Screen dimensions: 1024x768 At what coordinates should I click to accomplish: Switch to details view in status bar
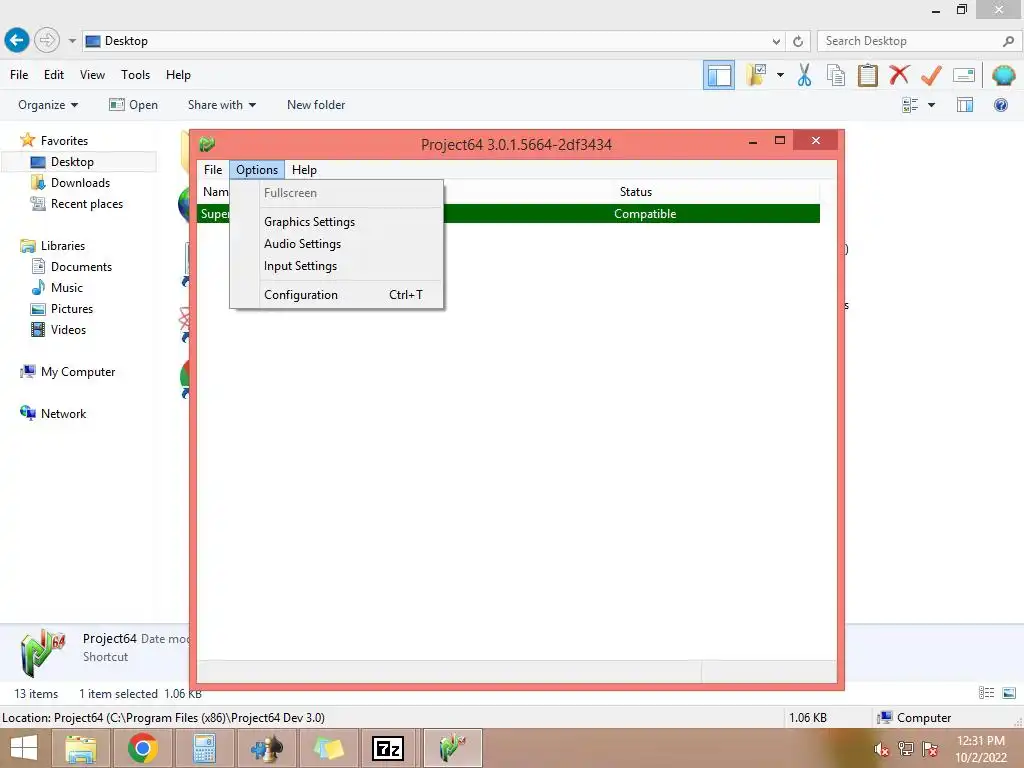pos(986,693)
